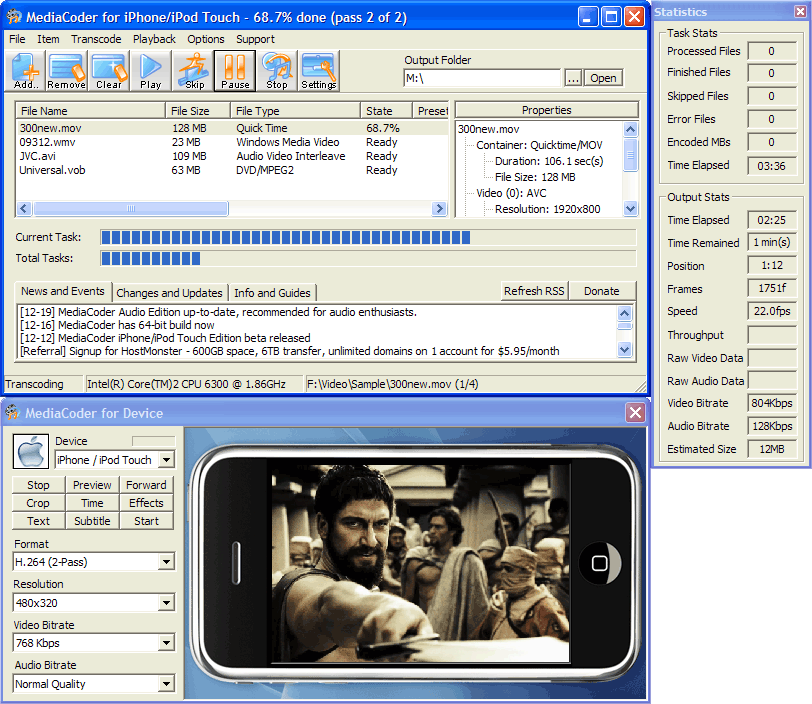Click the Add file toolbar icon
Image resolution: width=812 pixels, height=704 pixels.
25,71
